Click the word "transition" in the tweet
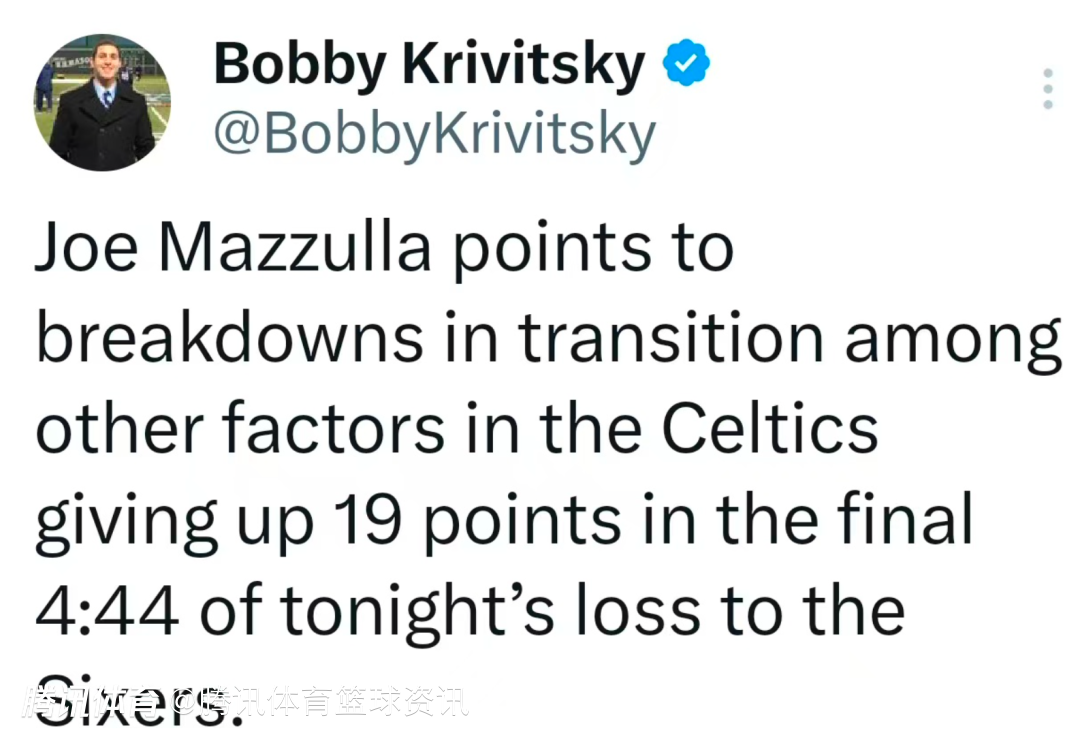1080x737 pixels. [x=671, y=338]
